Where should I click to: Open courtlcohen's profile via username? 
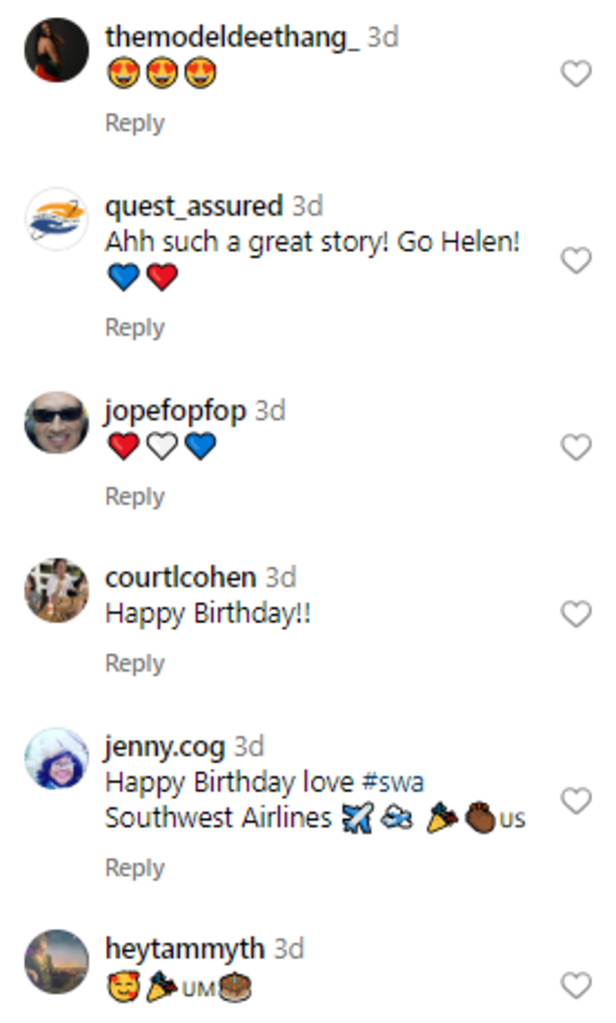pos(180,577)
